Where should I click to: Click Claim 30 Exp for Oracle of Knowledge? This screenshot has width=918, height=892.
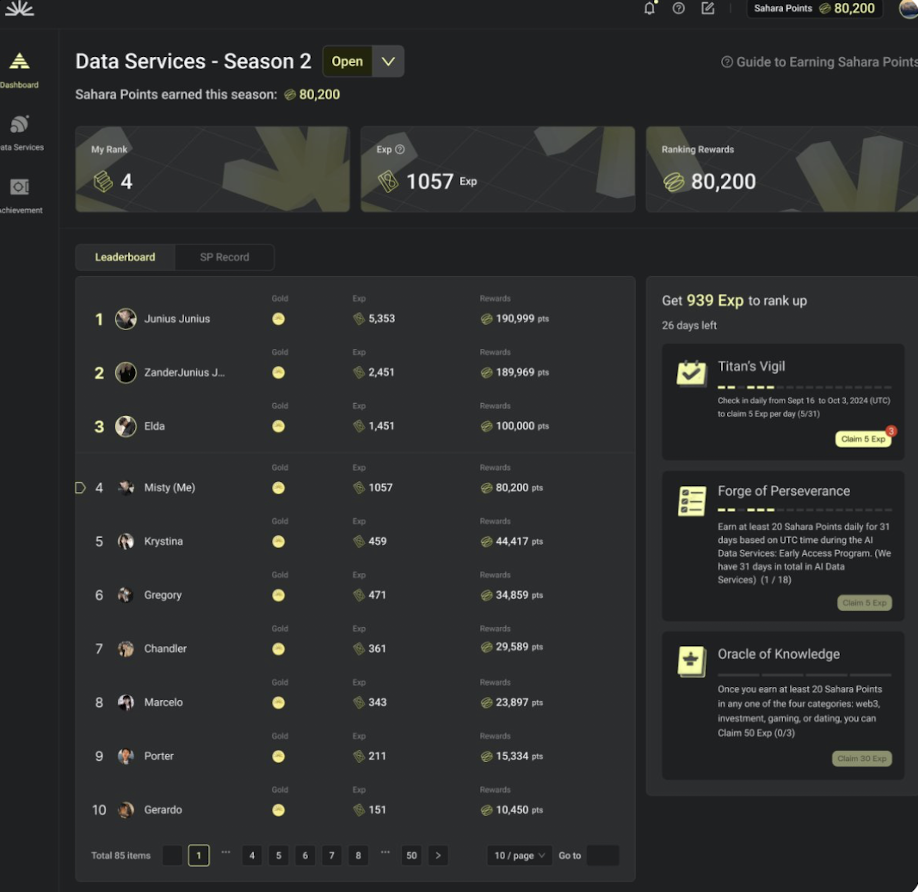tap(861, 759)
